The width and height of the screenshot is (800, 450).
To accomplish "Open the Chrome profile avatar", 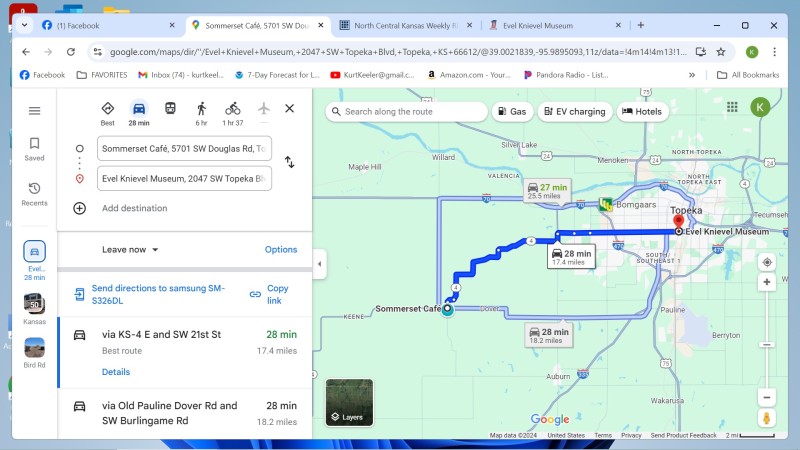I will click(752, 52).
